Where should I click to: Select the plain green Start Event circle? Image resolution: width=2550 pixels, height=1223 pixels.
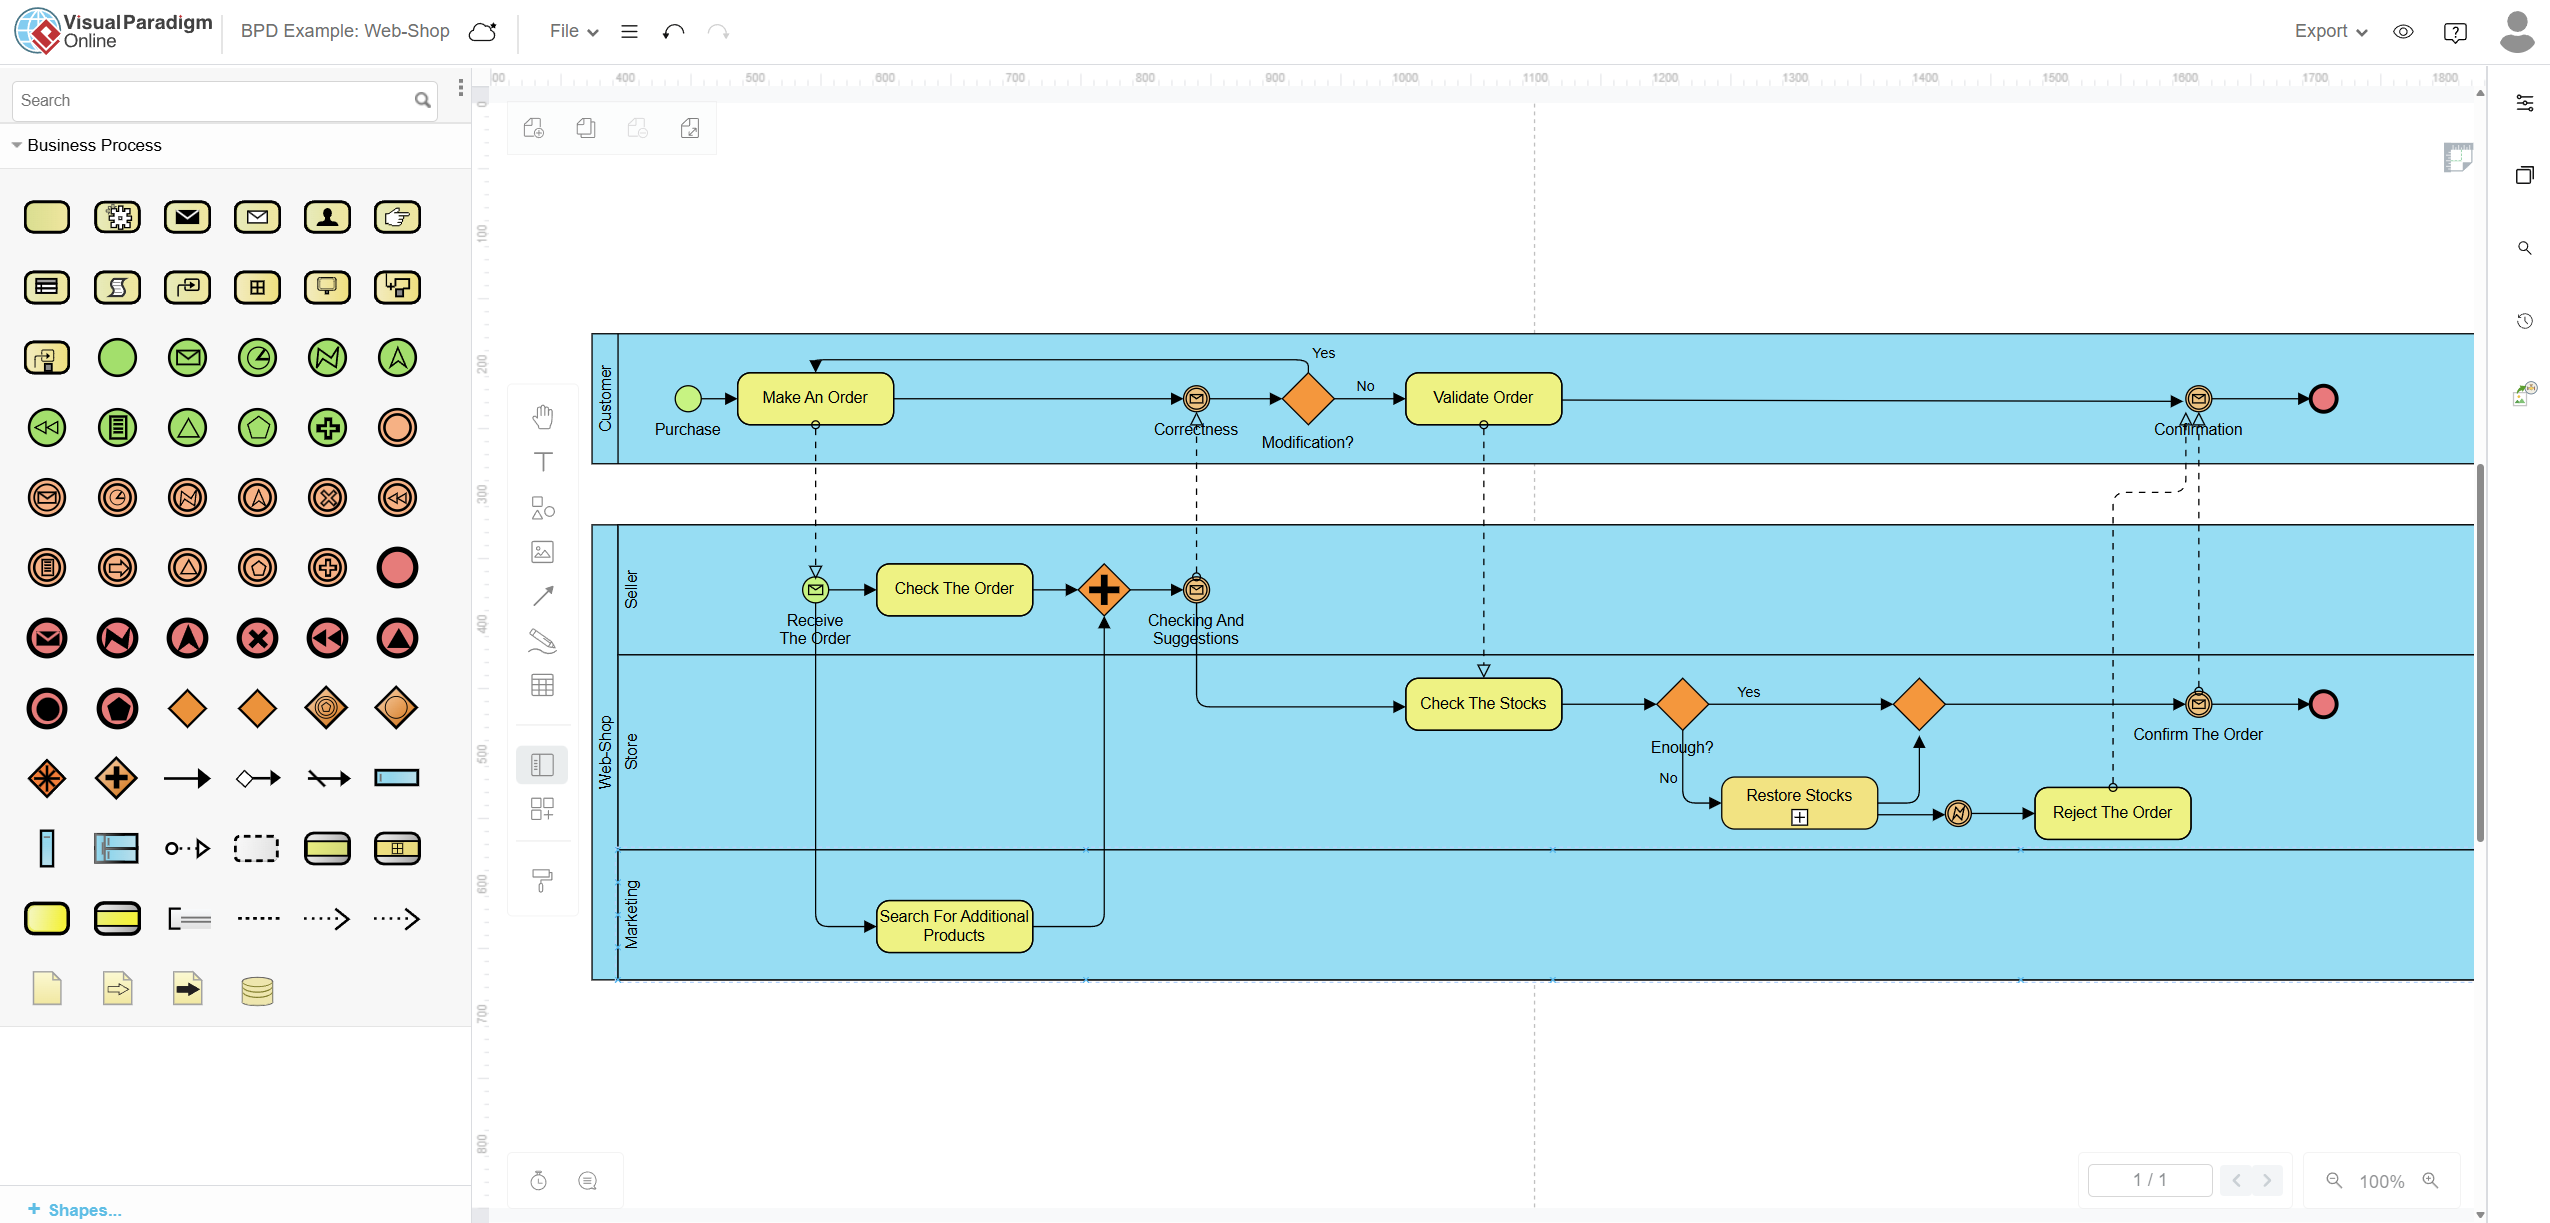click(x=117, y=358)
